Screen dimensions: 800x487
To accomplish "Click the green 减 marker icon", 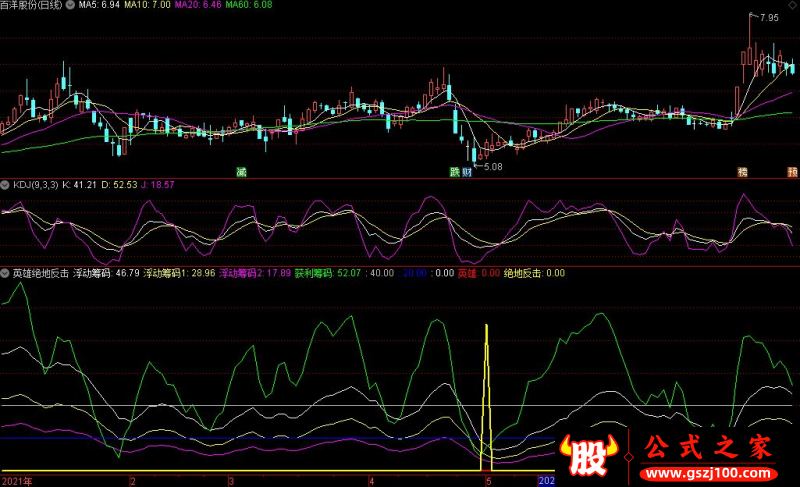I will point(241,172).
